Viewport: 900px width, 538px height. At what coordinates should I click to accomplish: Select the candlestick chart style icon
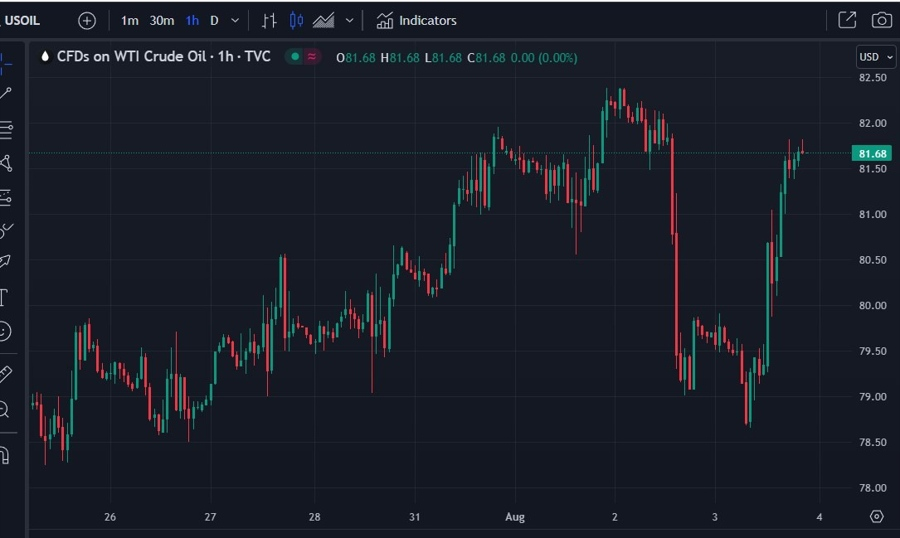(x=296, y=20)
